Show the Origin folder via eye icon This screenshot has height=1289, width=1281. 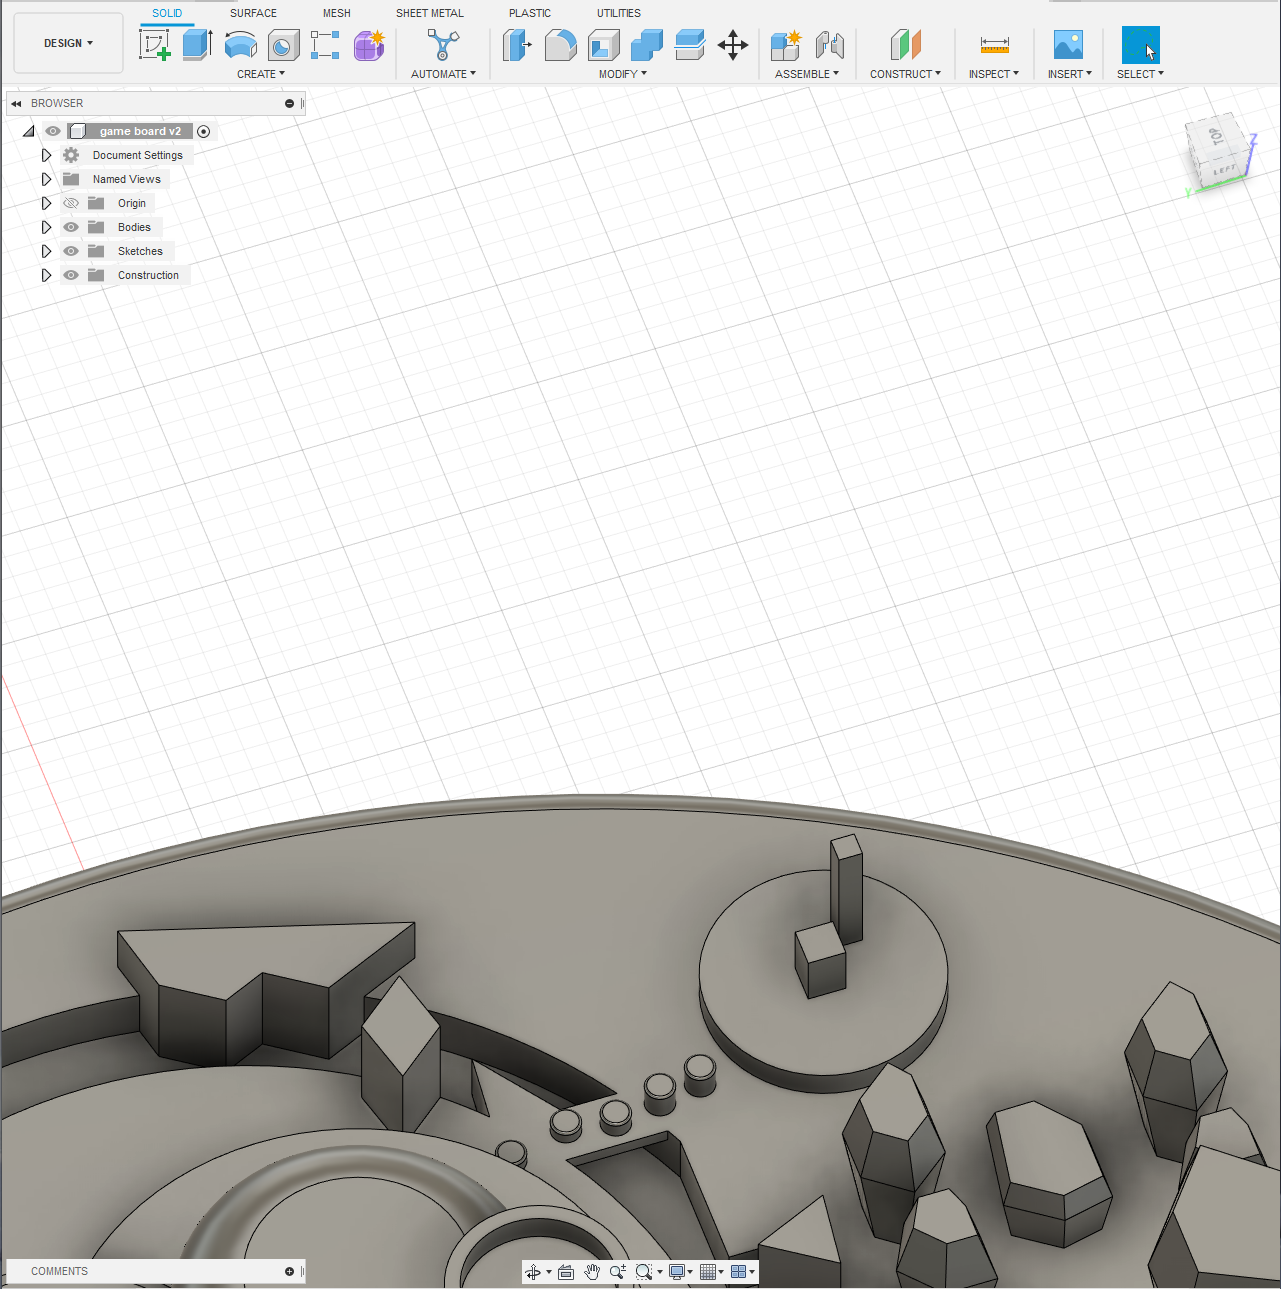[x=71, y=203]
